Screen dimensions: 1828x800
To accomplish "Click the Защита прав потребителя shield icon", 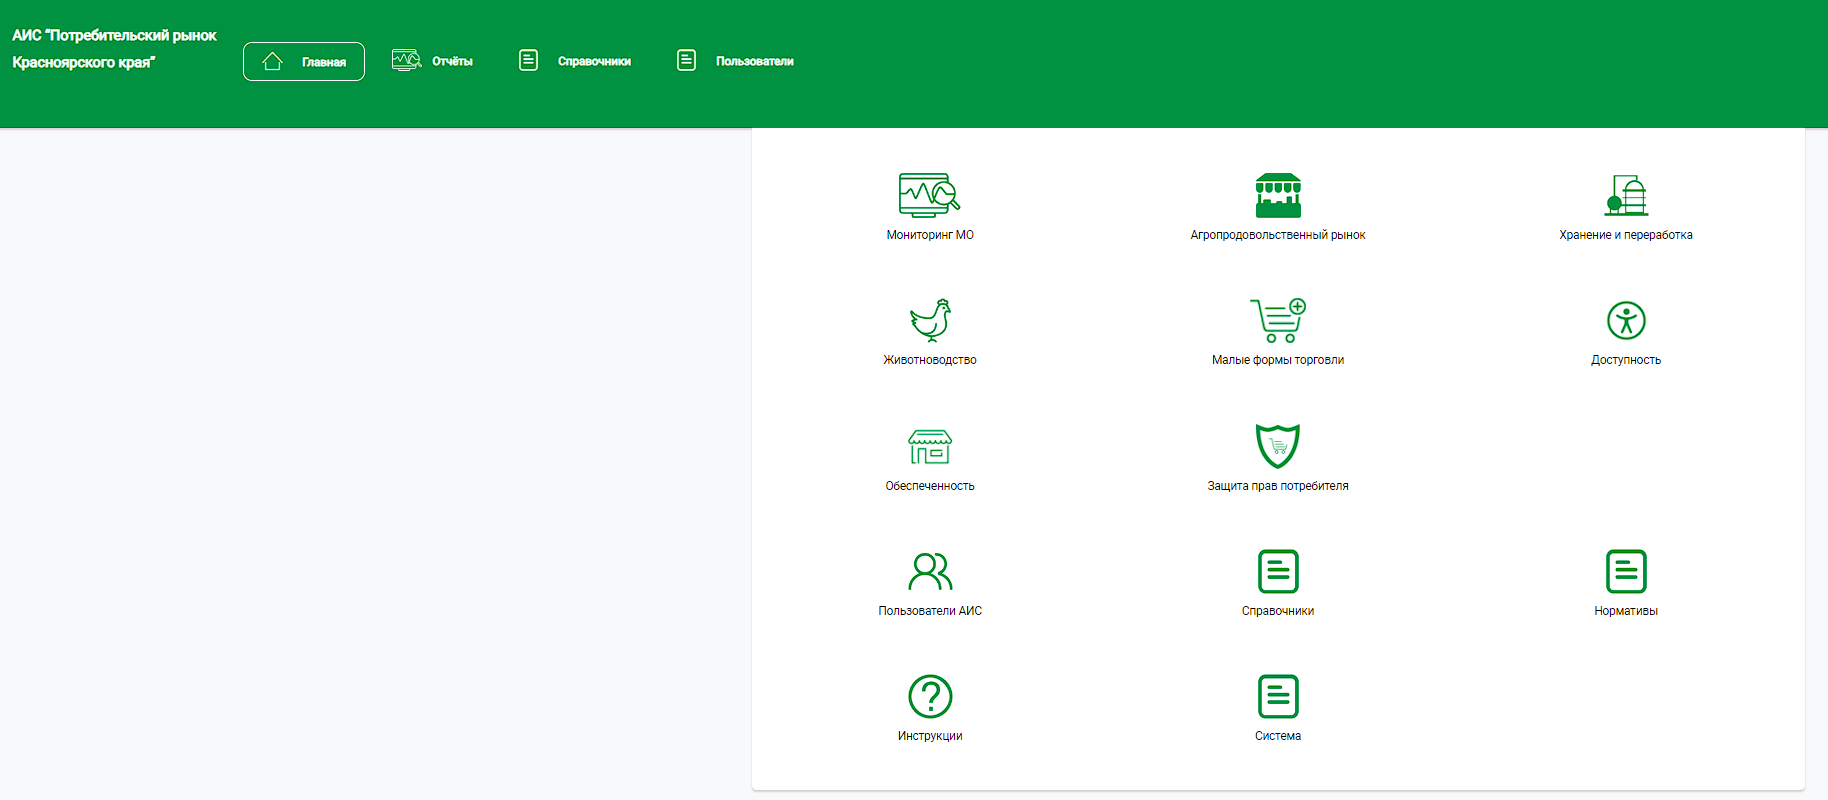I will click(x=1278, y=446).
